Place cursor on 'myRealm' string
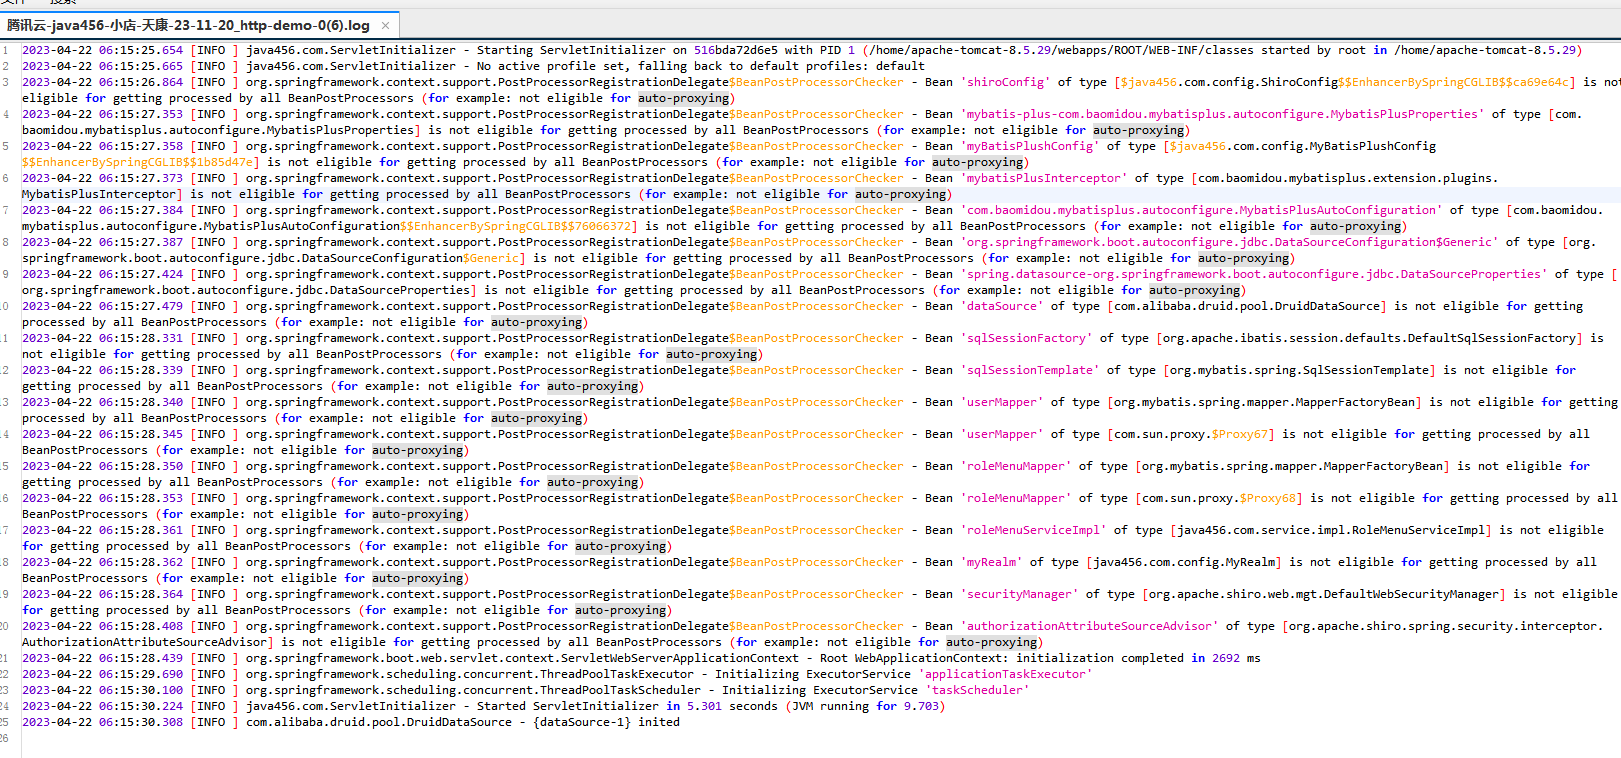 [x=991, y=562]
